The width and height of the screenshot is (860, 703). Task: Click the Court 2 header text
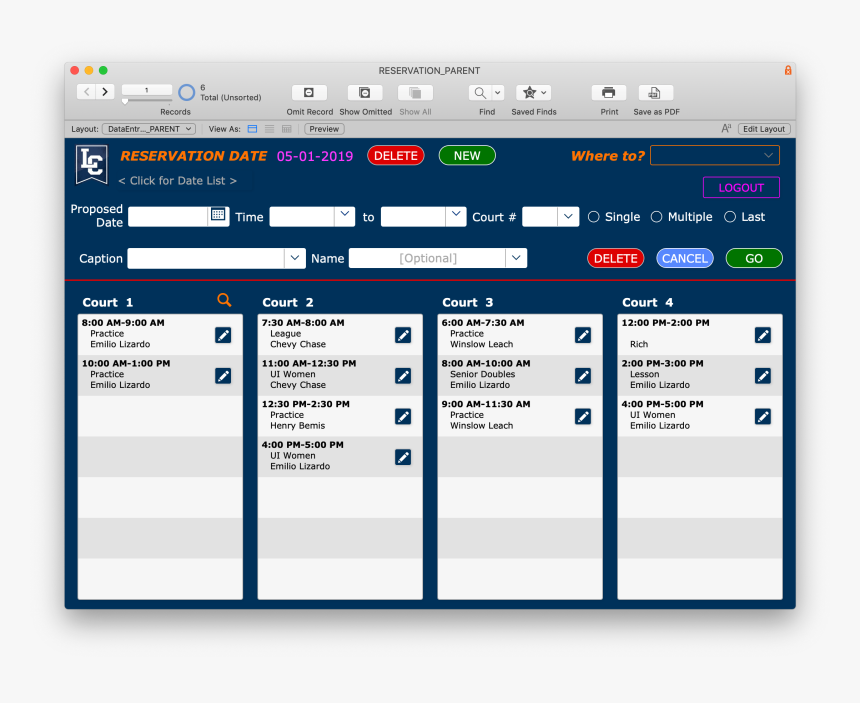pos(288,302)
